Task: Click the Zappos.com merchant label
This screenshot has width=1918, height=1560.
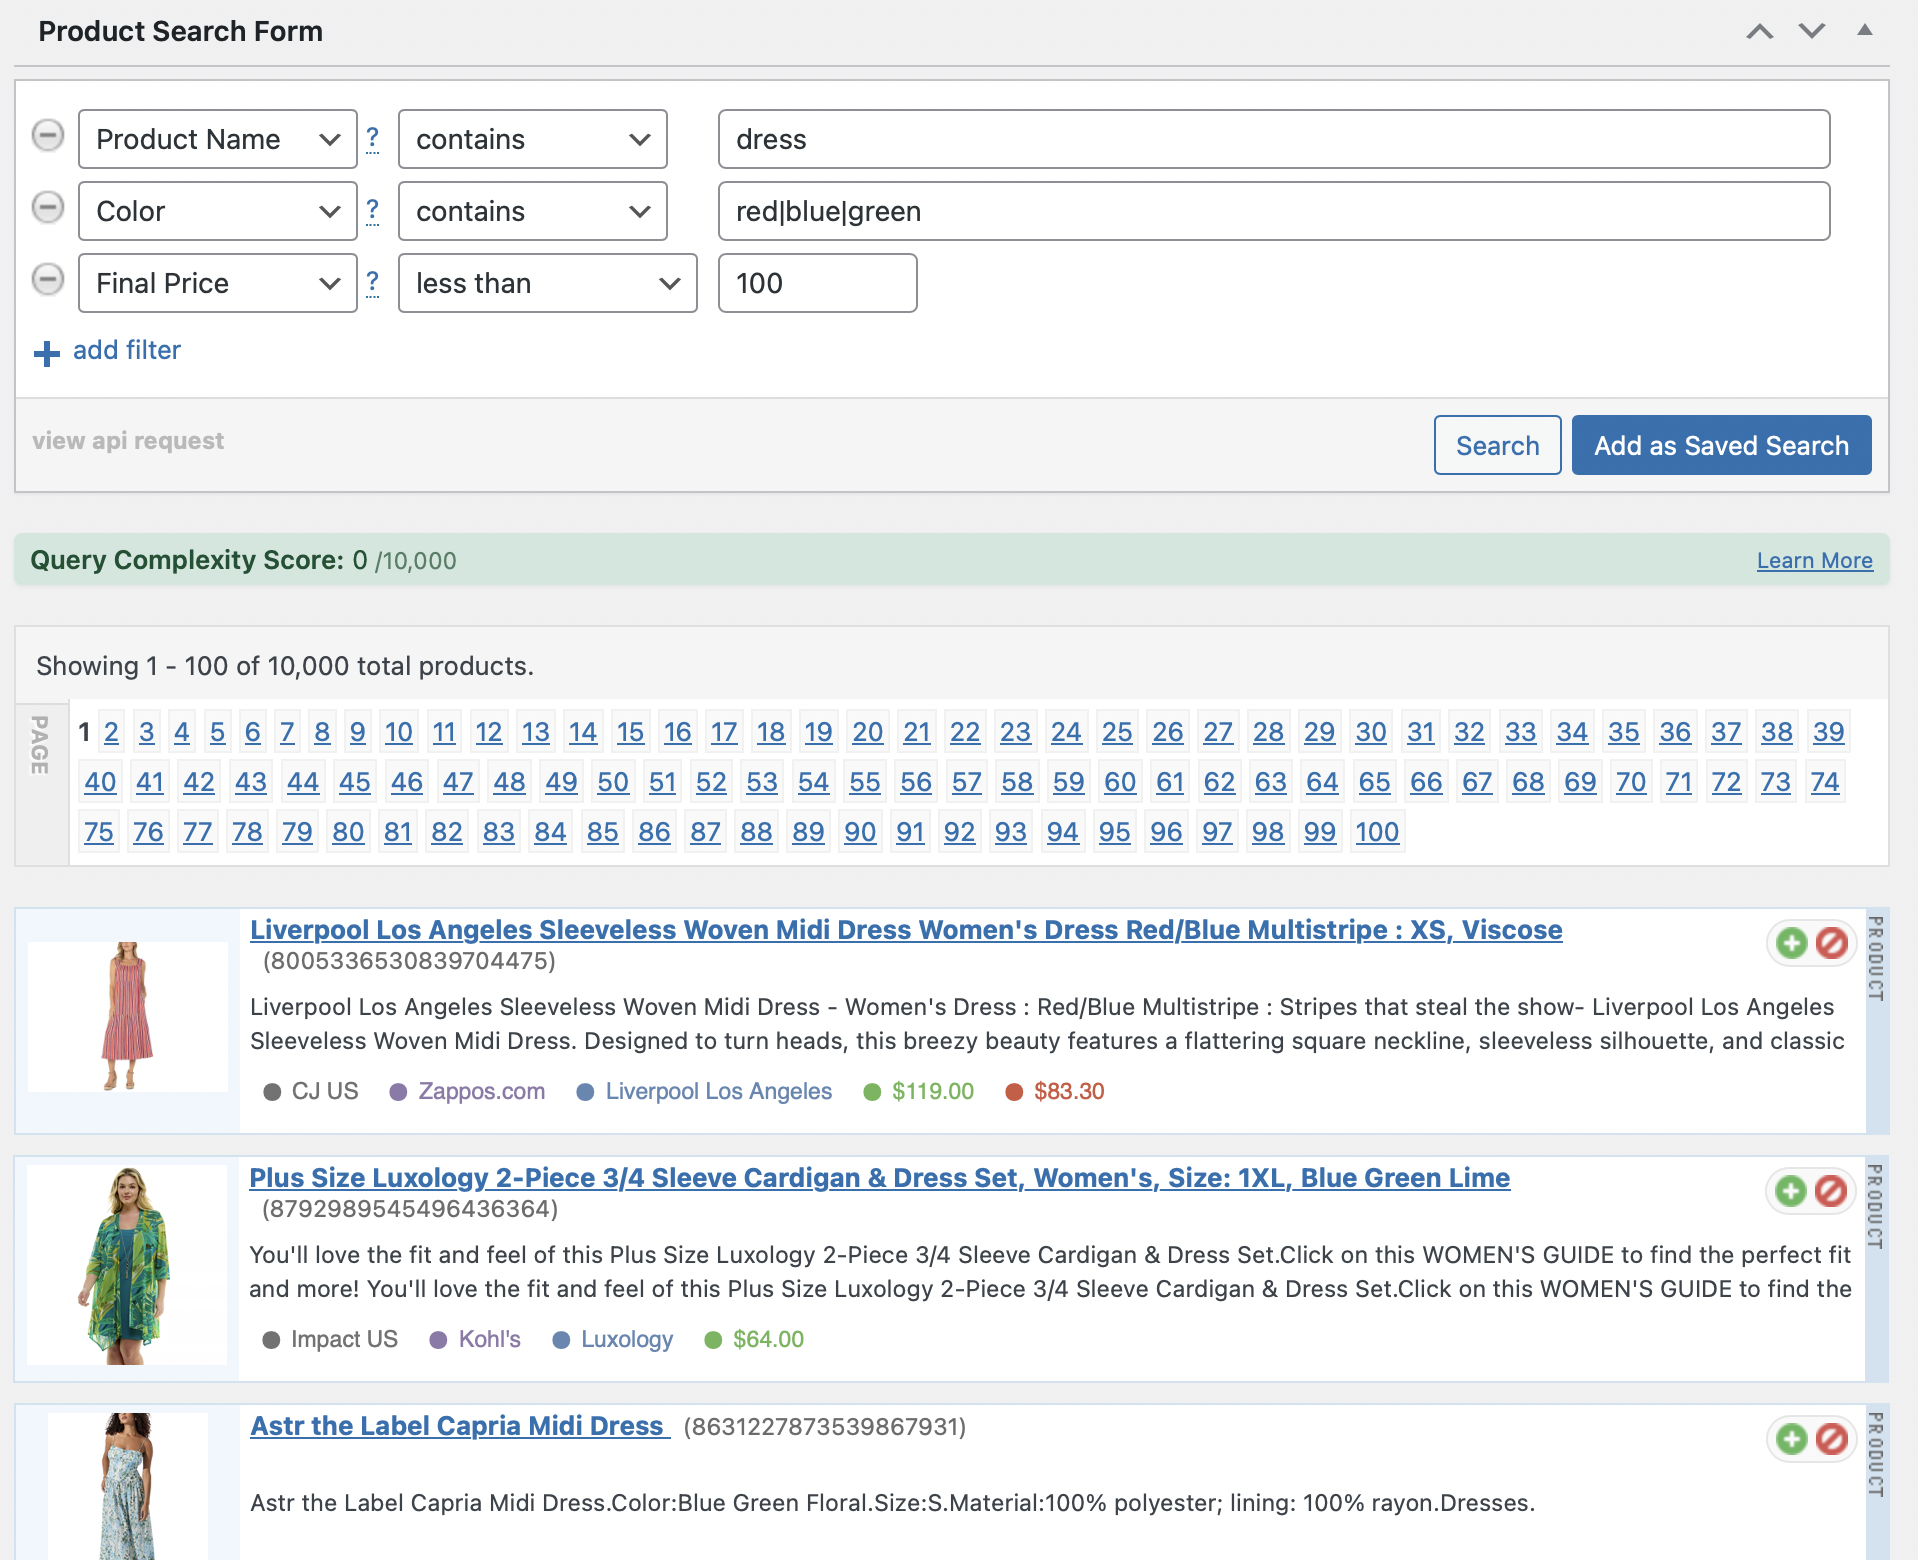Action: [481, 1091]
